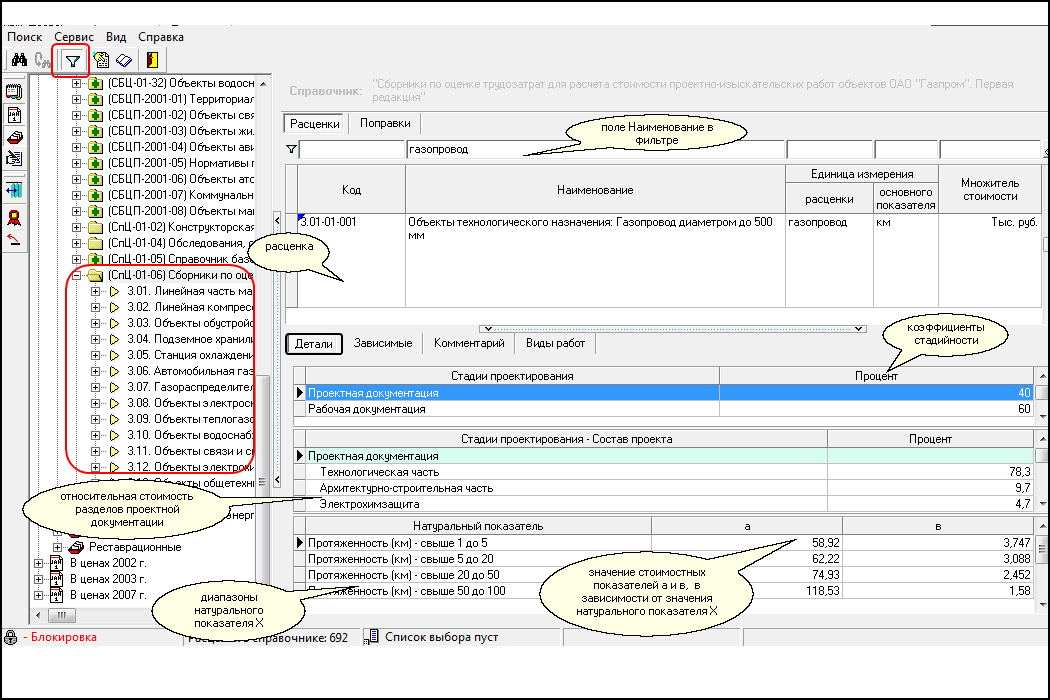
Task: Click the red undo arrow sidebar icon
Action: click(x=14, y=240)
